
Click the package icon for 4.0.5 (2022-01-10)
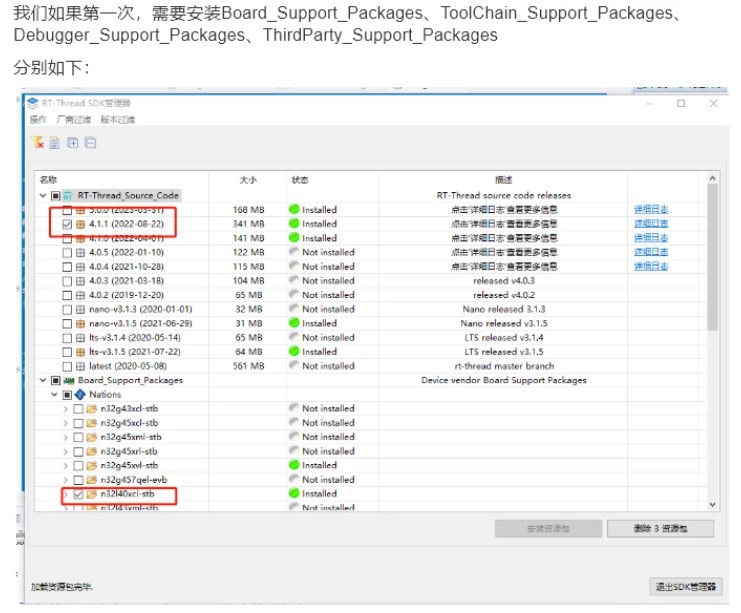(x=80, y=253)
